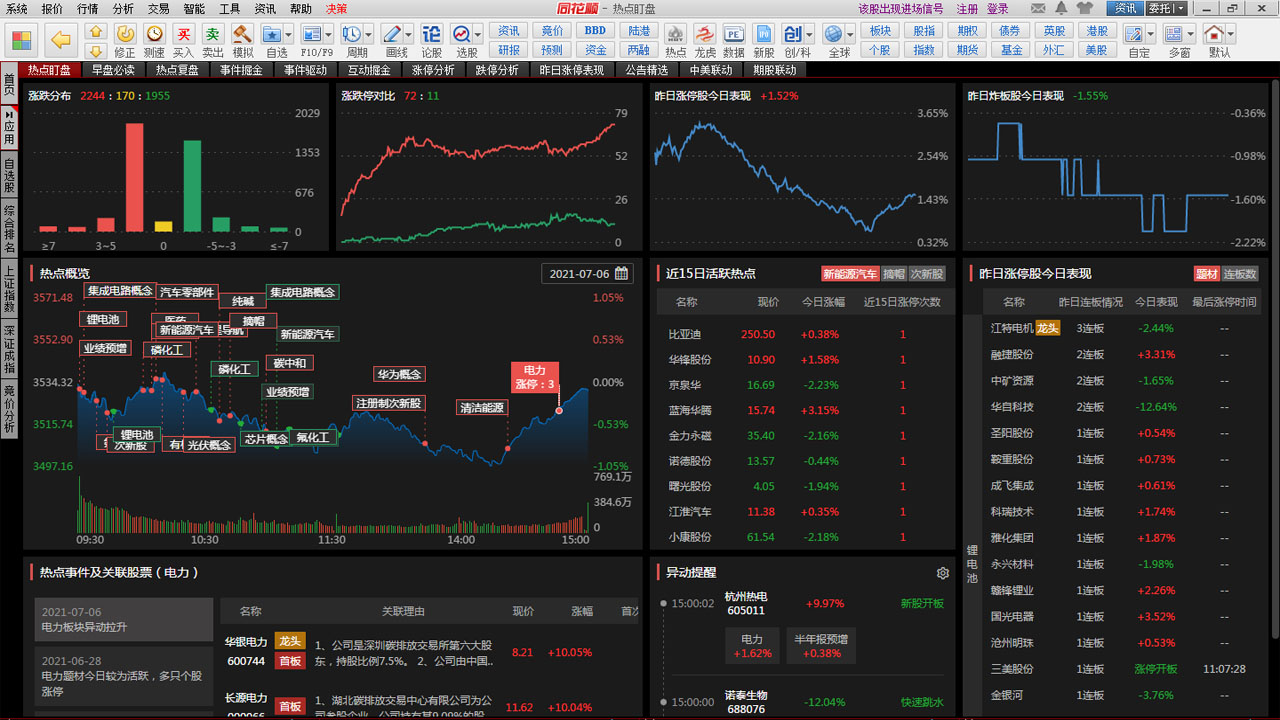
Task: Click the 买入 (buy) toolbar icon
Action: (183, 40)
